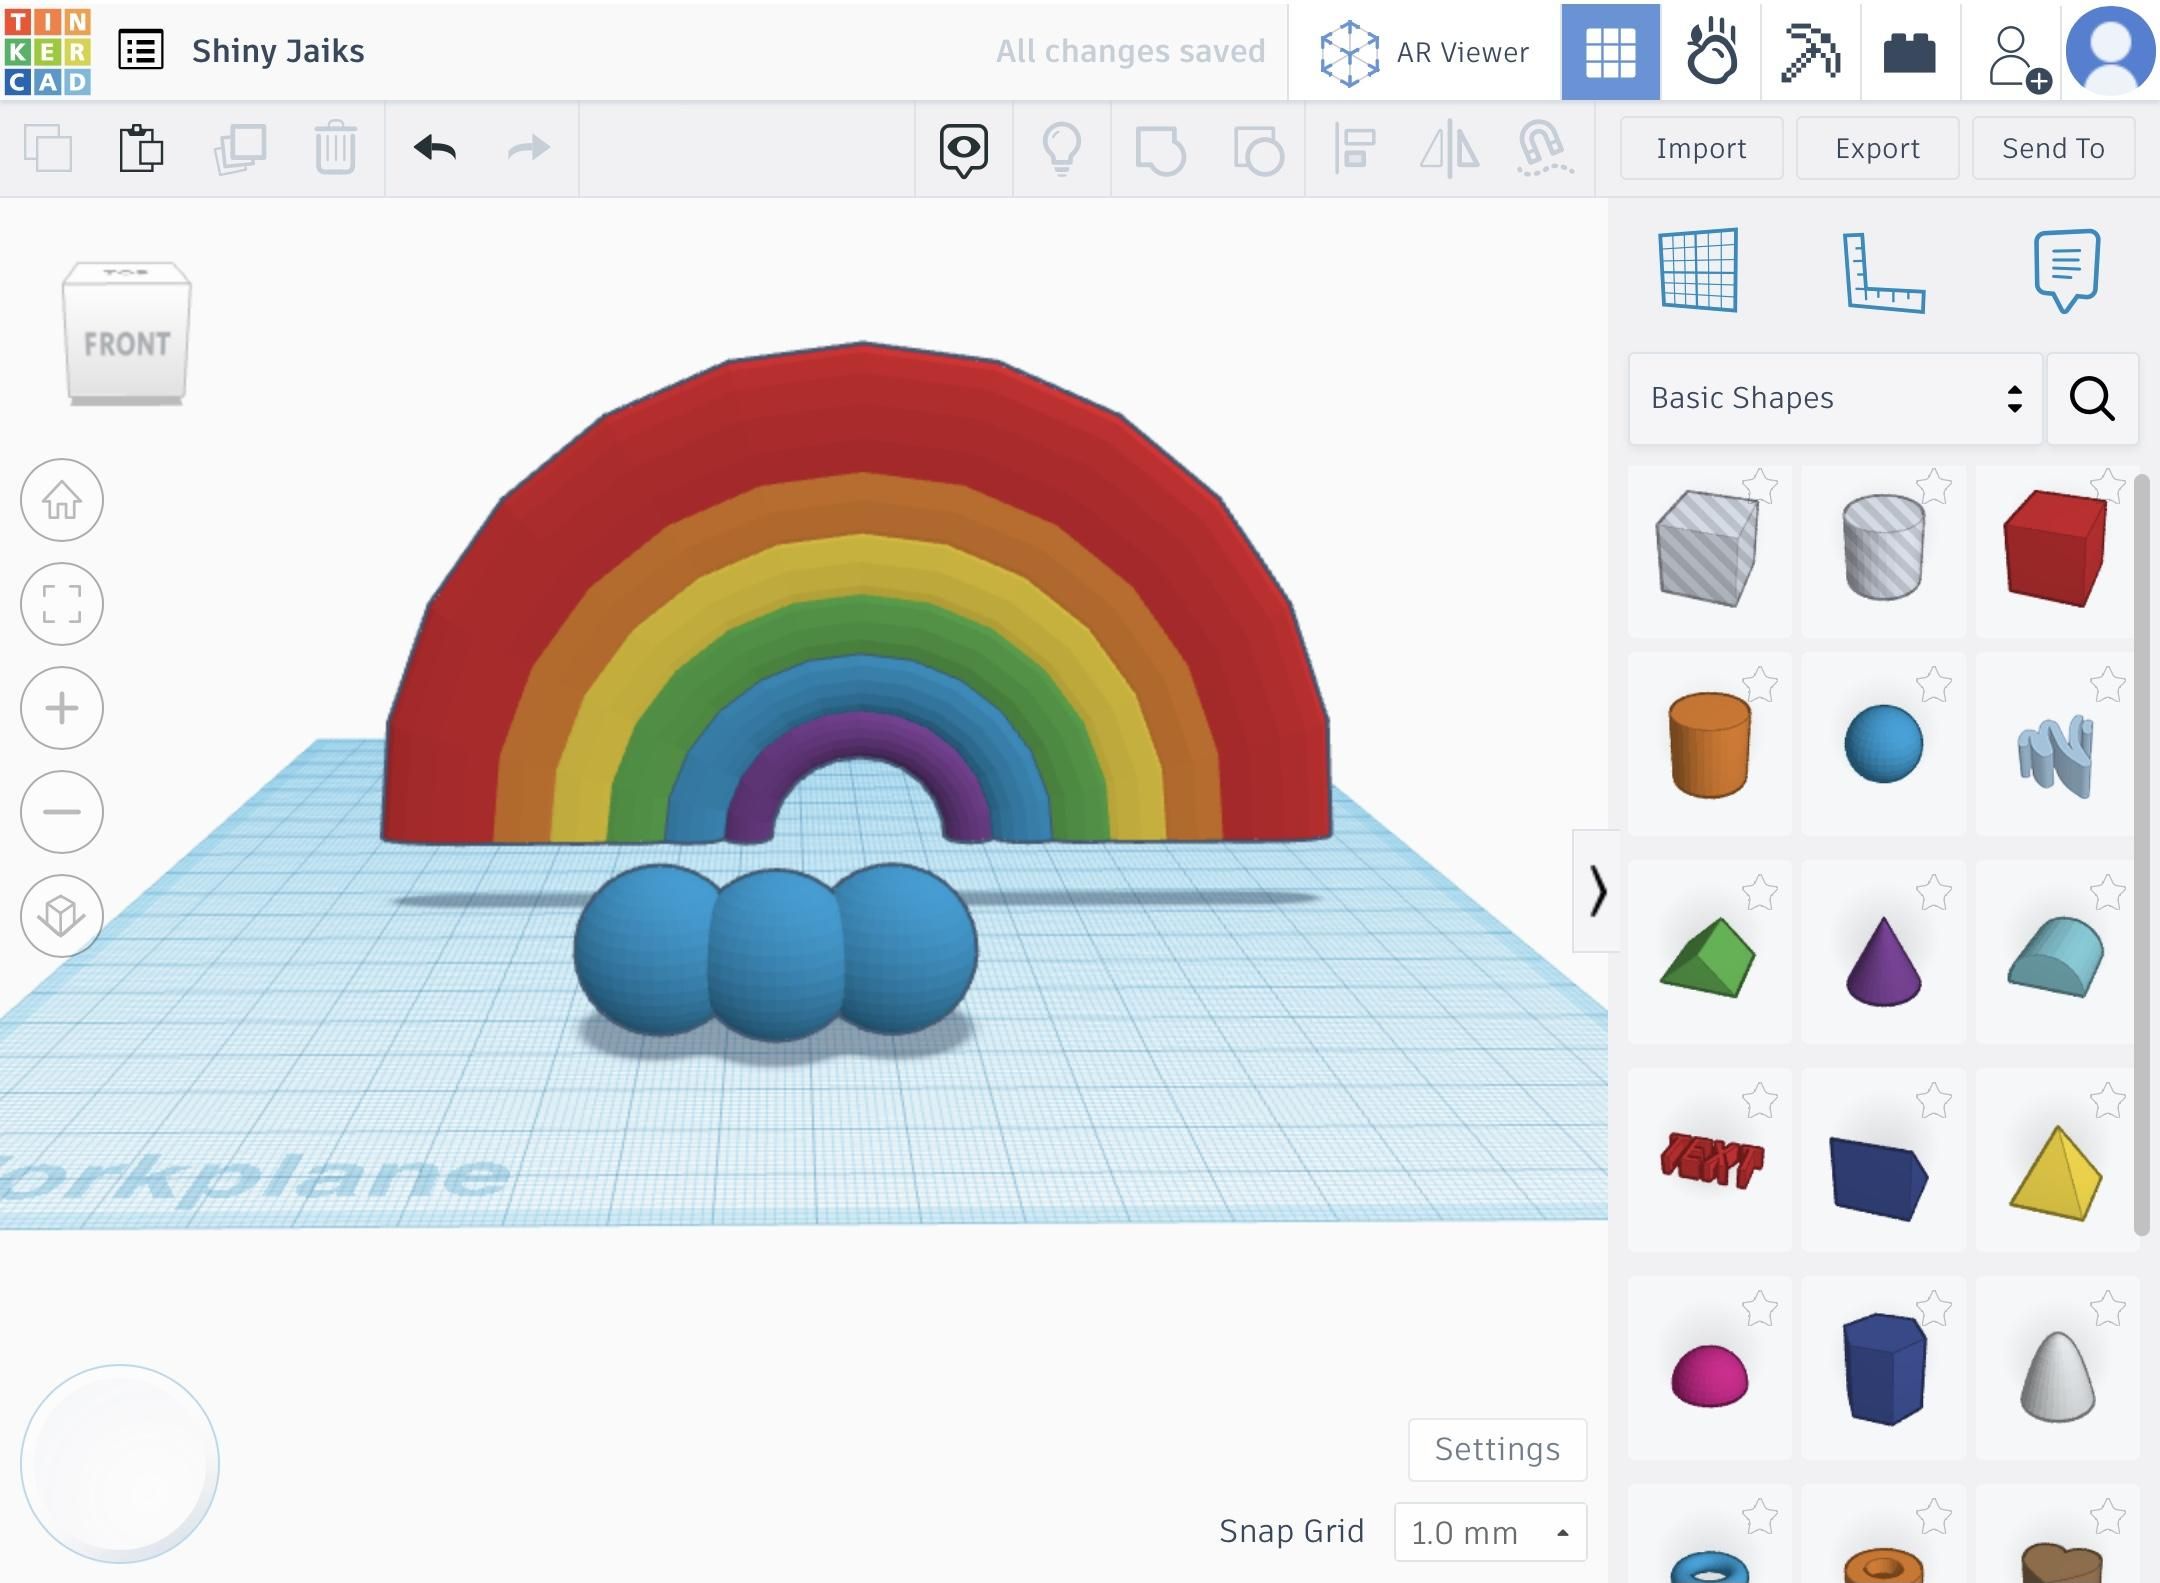
Task: Select the blue Sphere shape
Action: click(x=1883, y=743)
